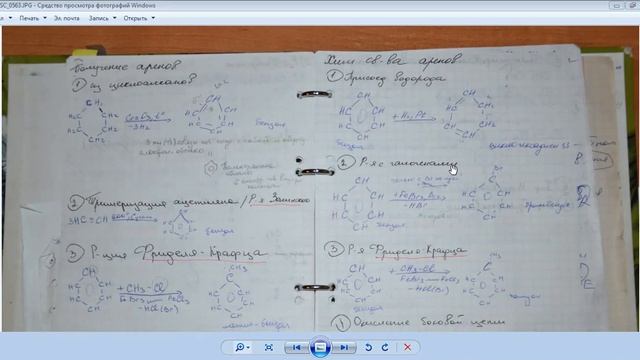Rotate the photo counterclockwise
The image size is (640, 360).
369,347
